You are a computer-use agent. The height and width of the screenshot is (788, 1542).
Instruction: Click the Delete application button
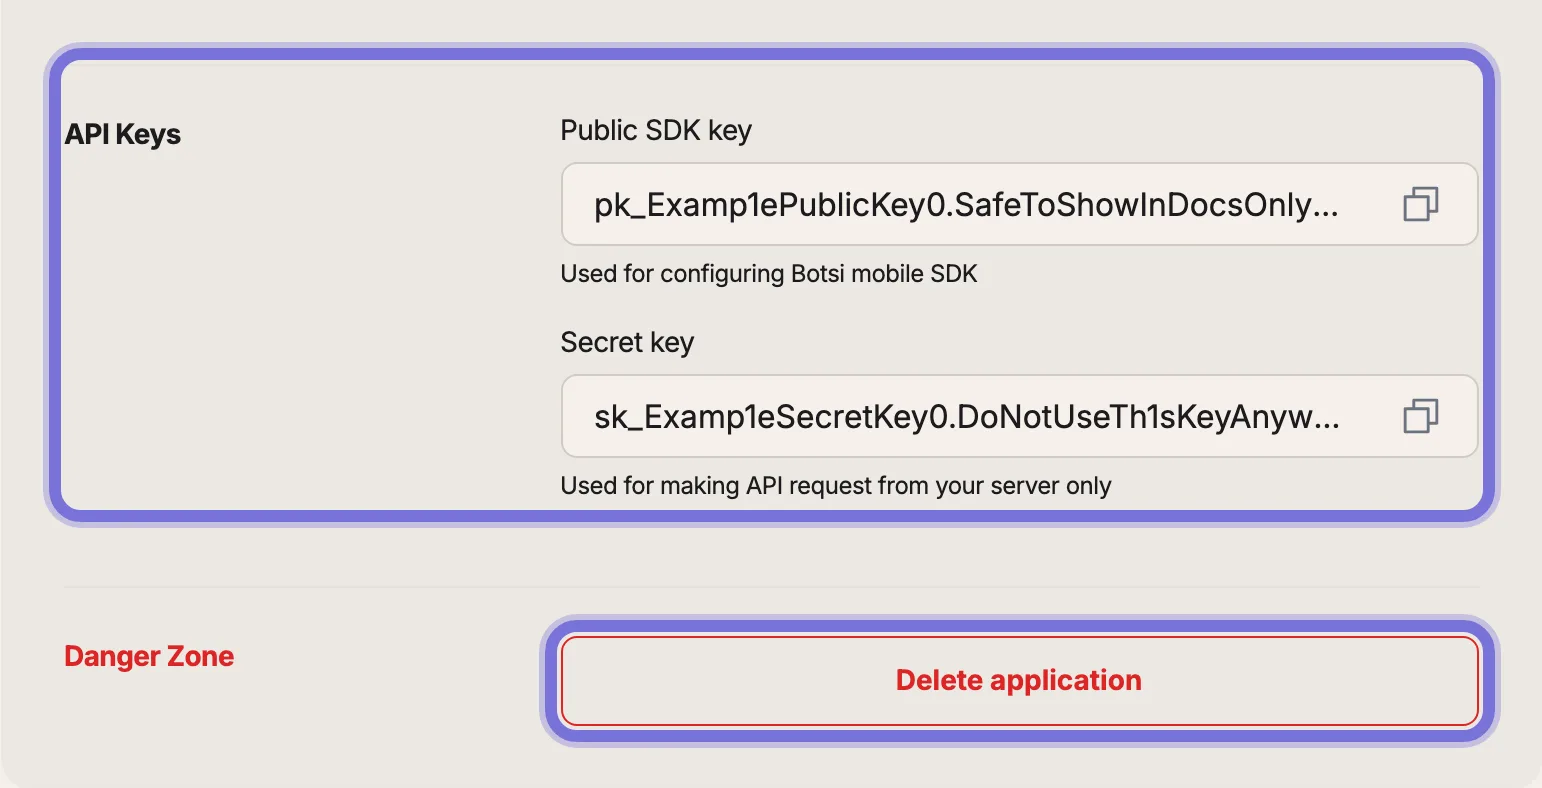pos(1019,681)
